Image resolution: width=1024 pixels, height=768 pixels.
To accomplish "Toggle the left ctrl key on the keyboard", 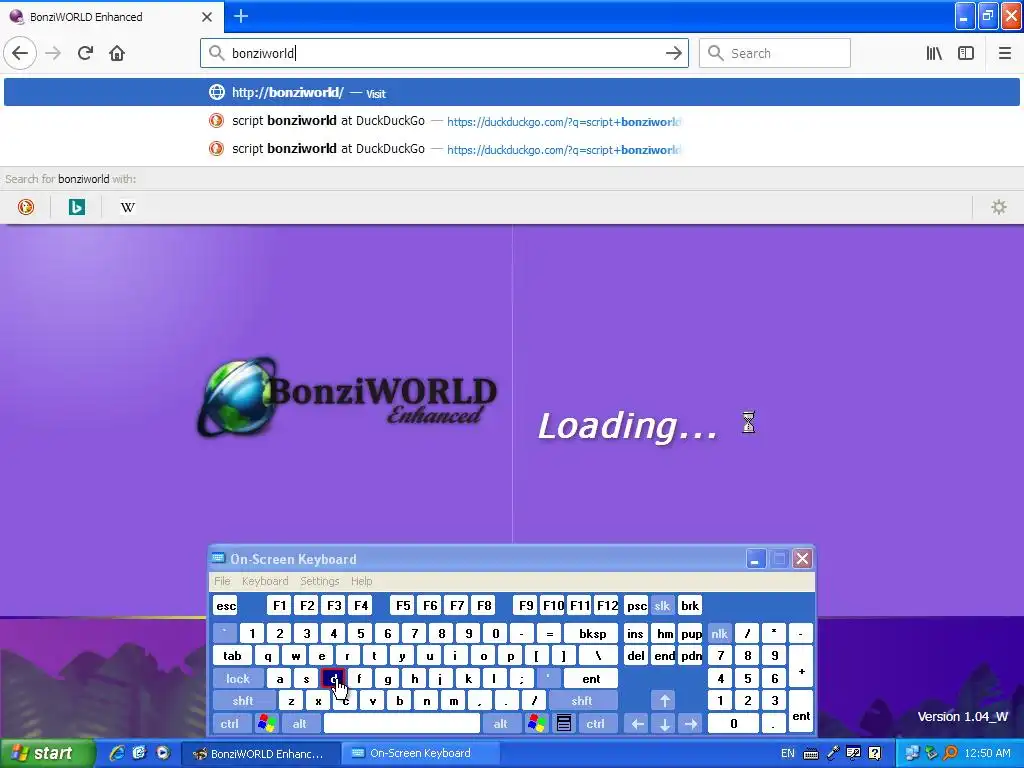I will pyautogui.click(x=229, y=724).
